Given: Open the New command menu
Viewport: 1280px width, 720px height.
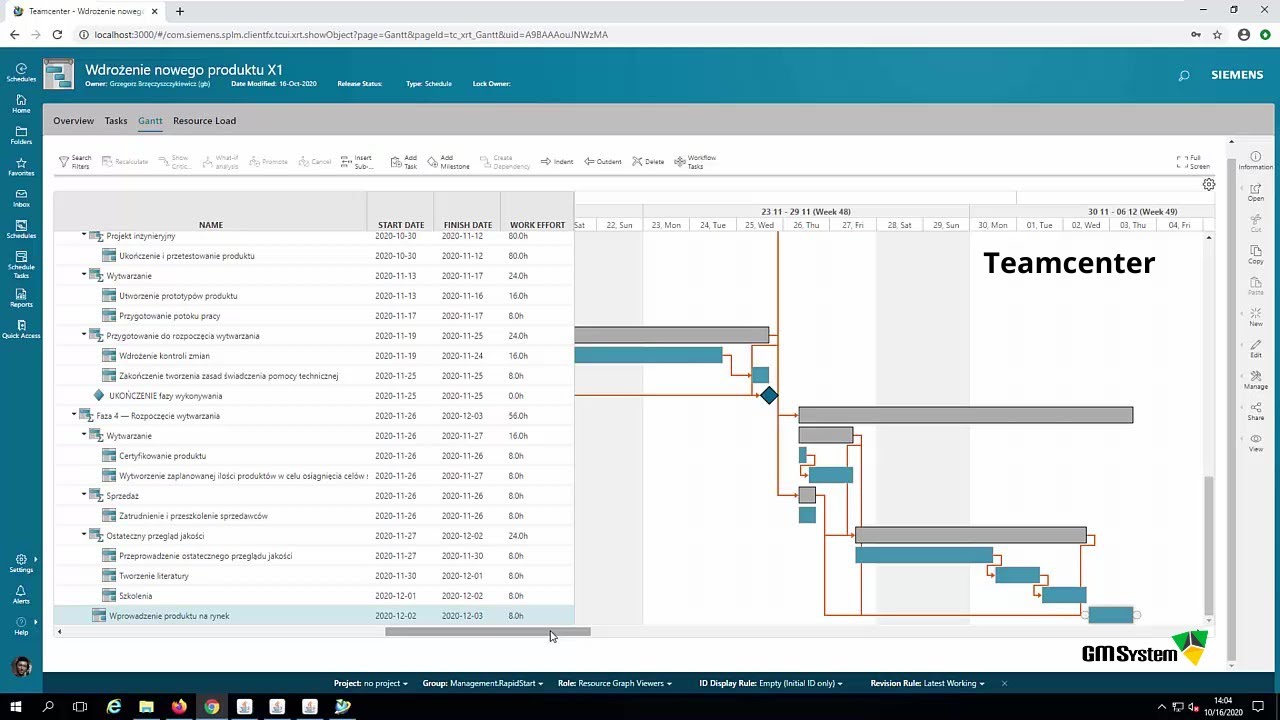Looking at the screenshot, I should (1256, 317).
